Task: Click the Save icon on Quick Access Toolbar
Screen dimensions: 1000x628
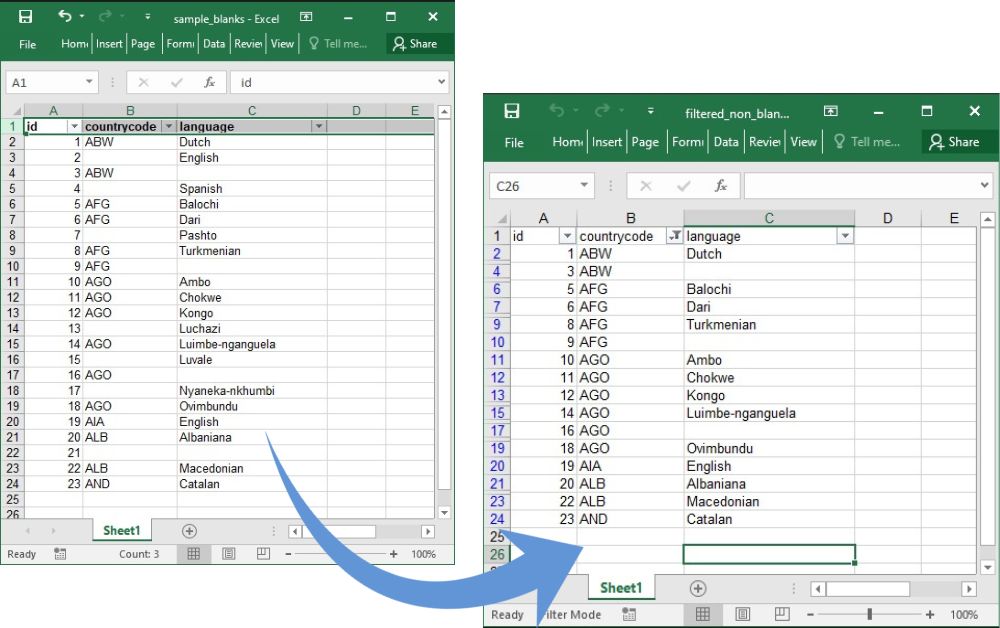Action: (x=24, y=16)
